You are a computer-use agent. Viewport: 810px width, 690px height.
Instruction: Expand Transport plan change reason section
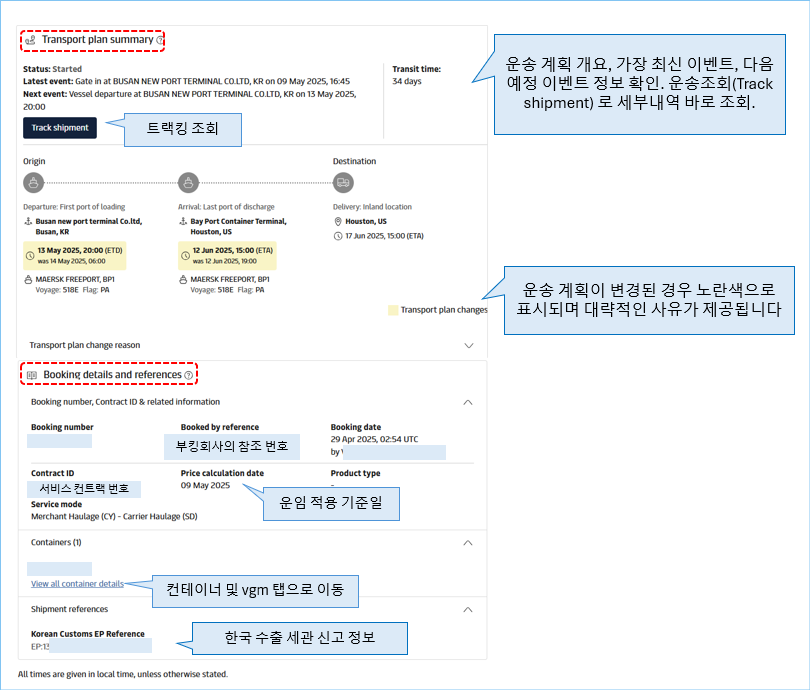click(469, 346)
